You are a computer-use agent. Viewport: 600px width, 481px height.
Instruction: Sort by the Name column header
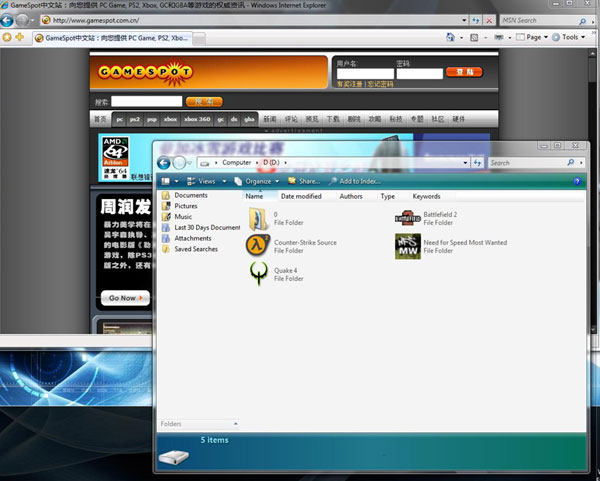(260, 196)
